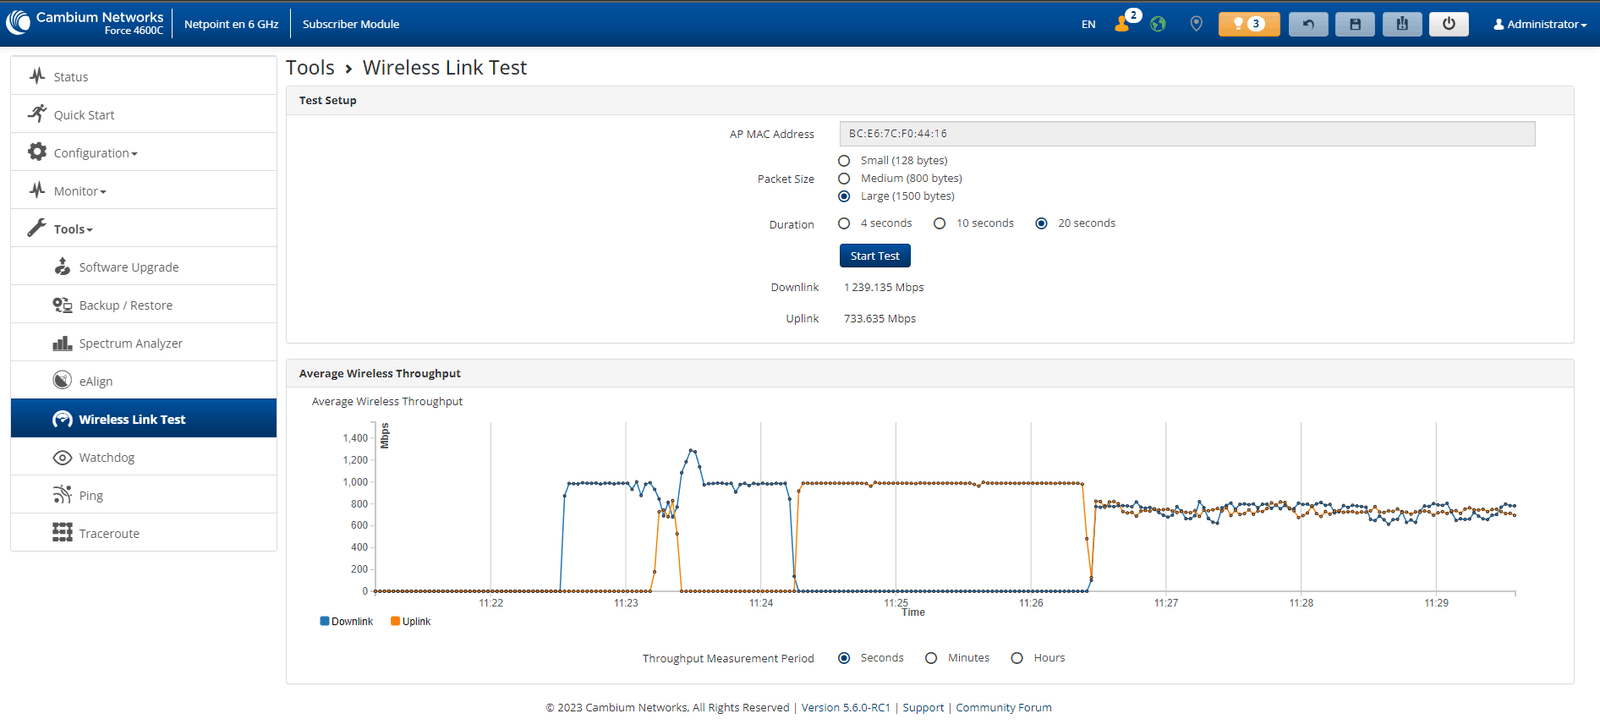
Task: Select Small (128 bytes) packet size
Action: coord(844,161)
